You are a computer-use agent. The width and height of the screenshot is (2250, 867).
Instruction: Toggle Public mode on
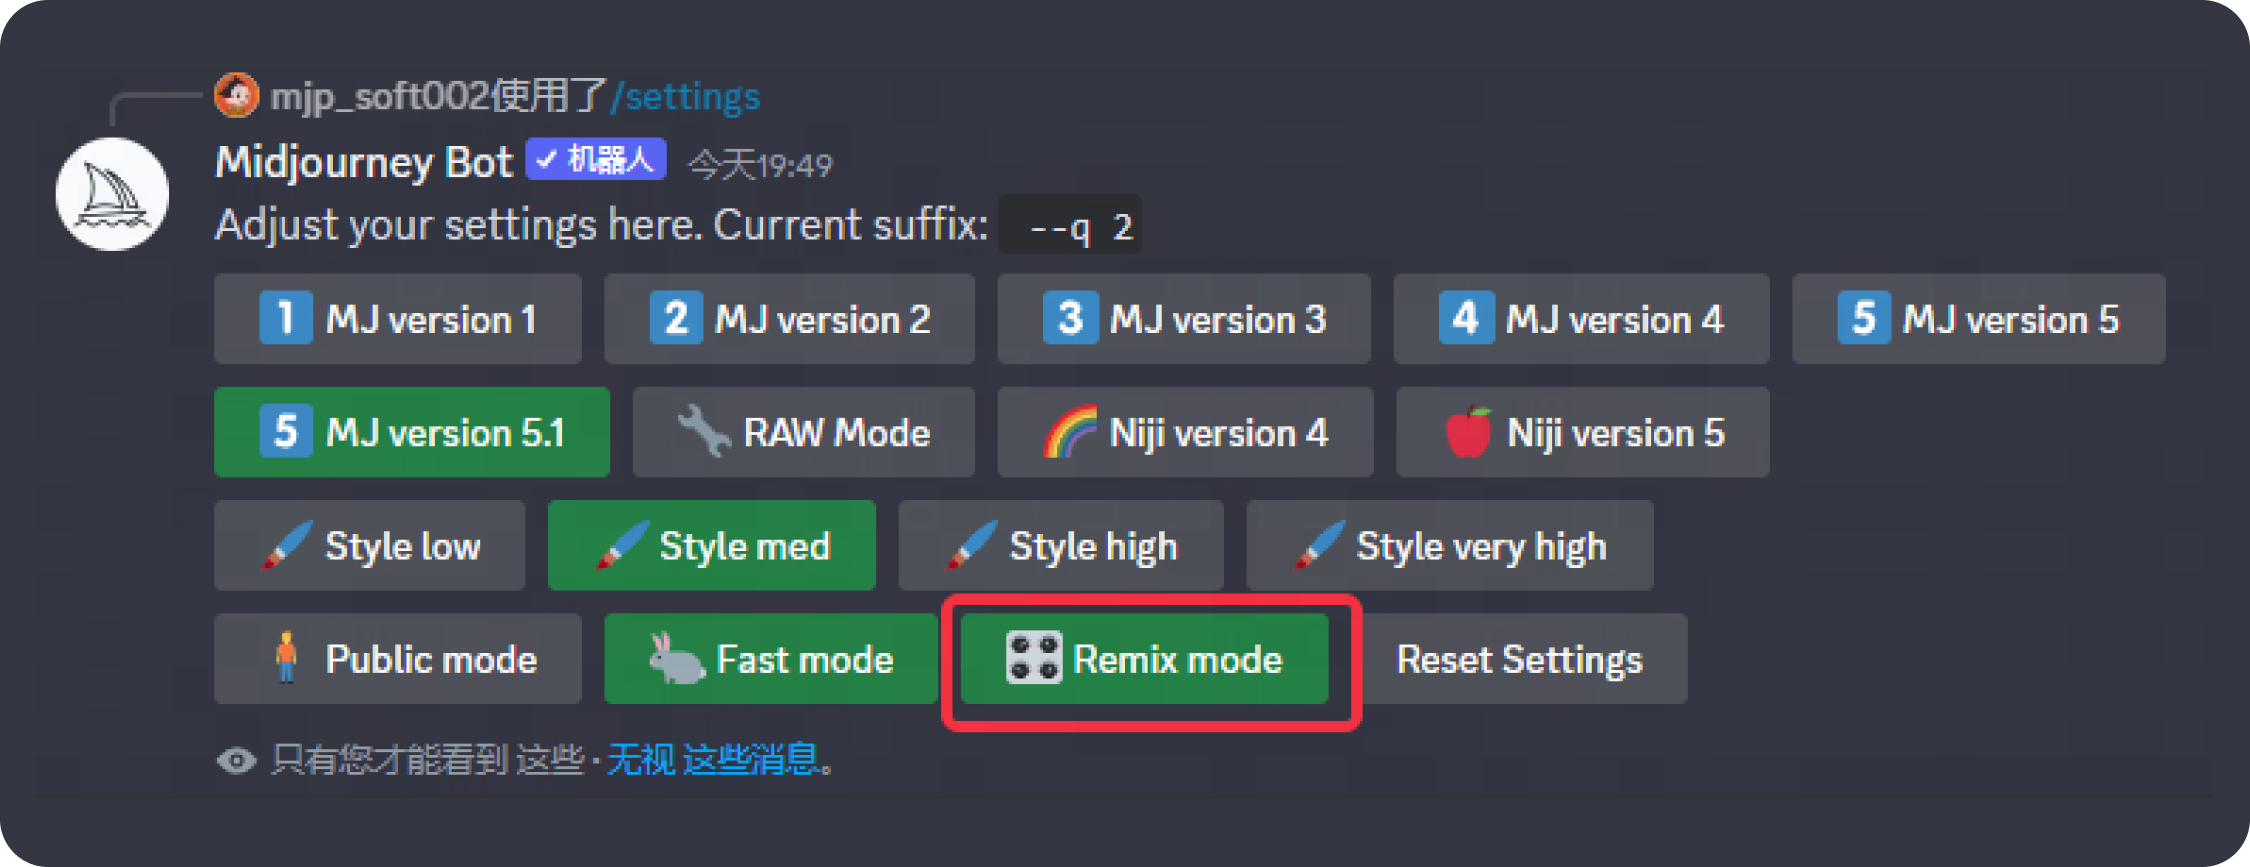tap(397, 659)
